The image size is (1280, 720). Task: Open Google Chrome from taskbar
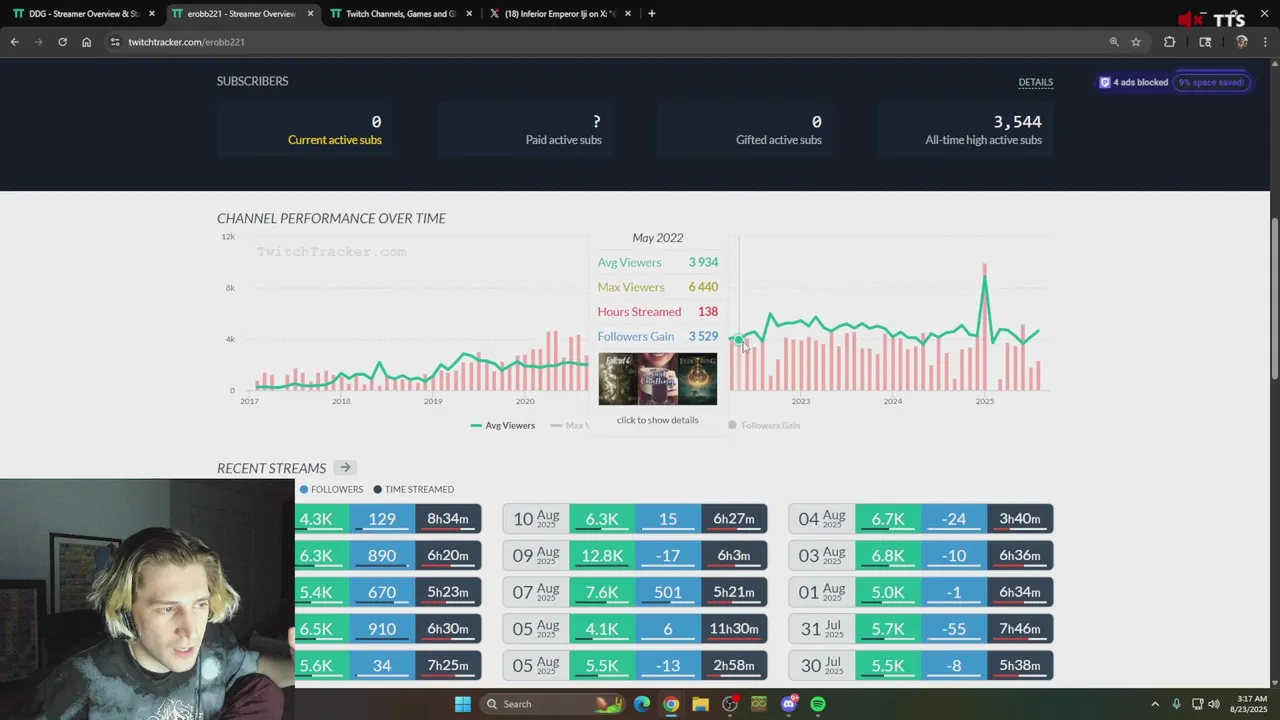click(x=671, y=704)
